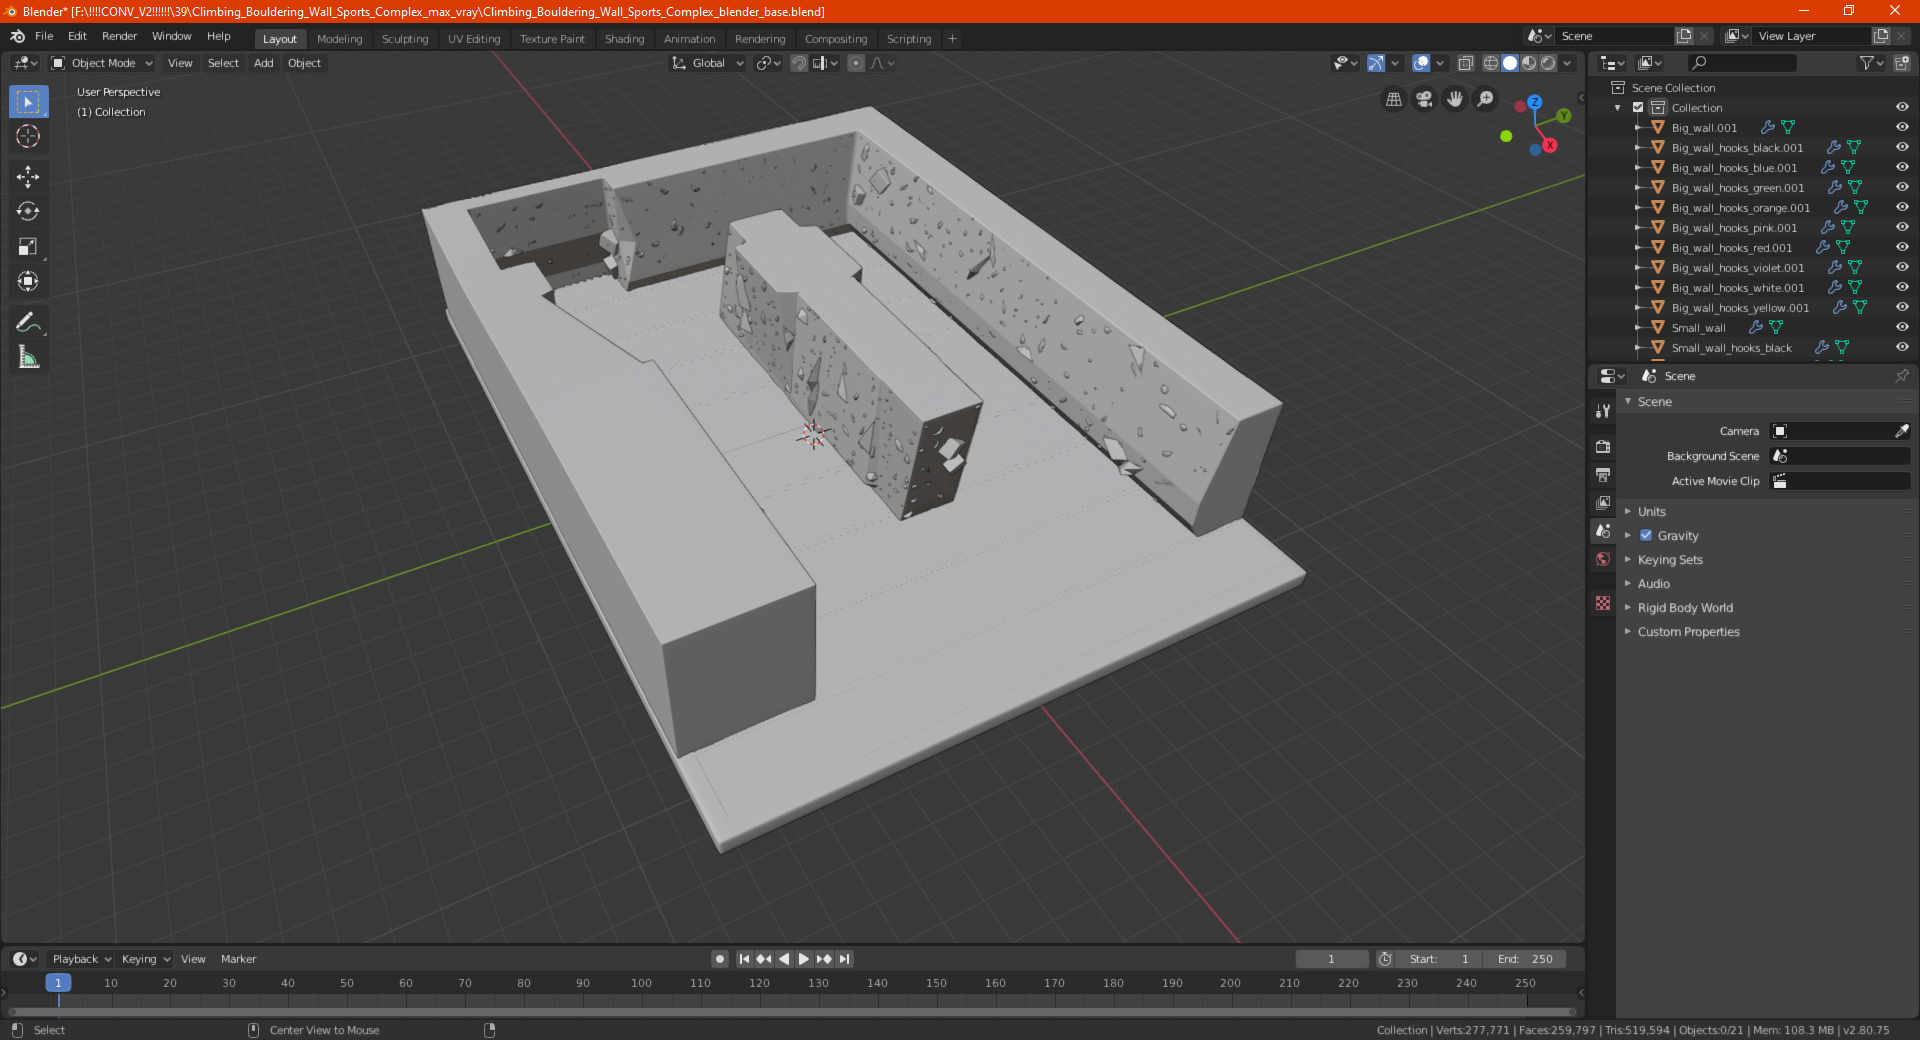Add a new workspace with plus button
The width and height of the screenshot is (1920, 1040).
coord(952,39)
